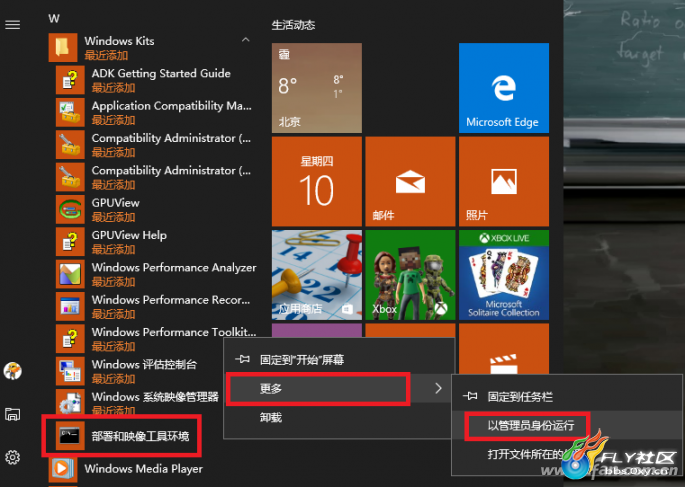The image size is (685, 487).
Task: Choose 固定到任务栏 in submenu
Action: pyautogui.click(x=567, y=397)
